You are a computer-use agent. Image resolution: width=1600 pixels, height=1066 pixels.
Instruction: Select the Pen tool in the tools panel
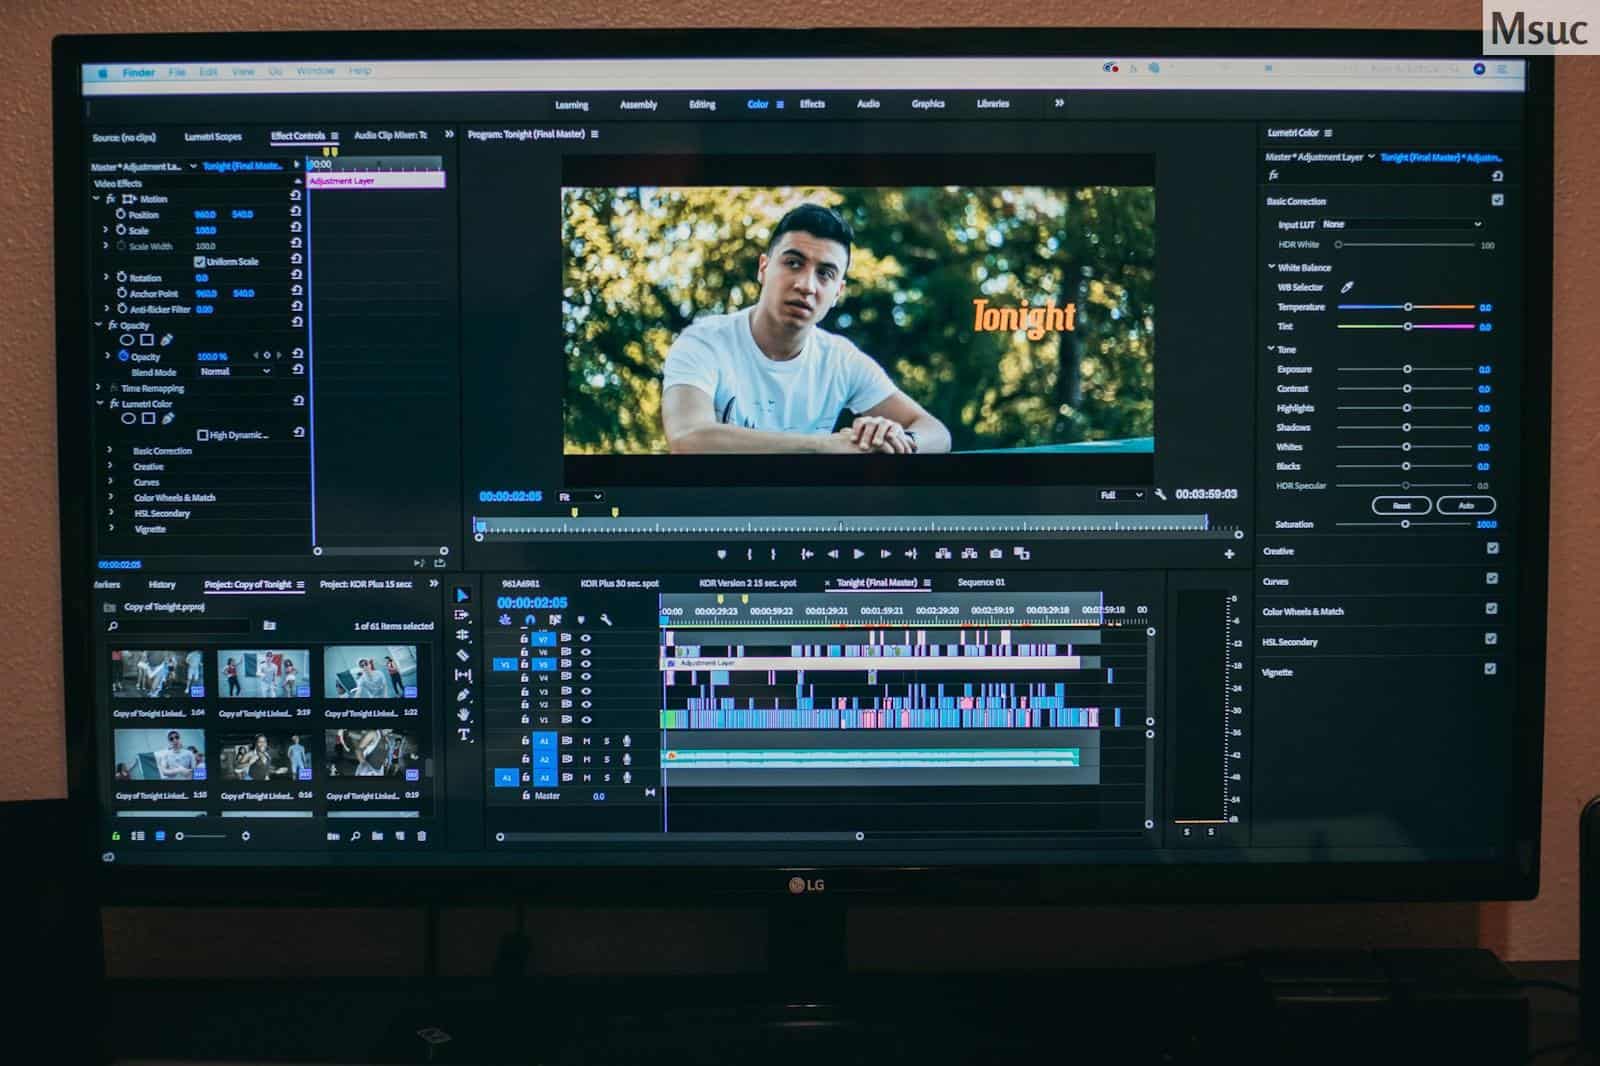point(463,695)
